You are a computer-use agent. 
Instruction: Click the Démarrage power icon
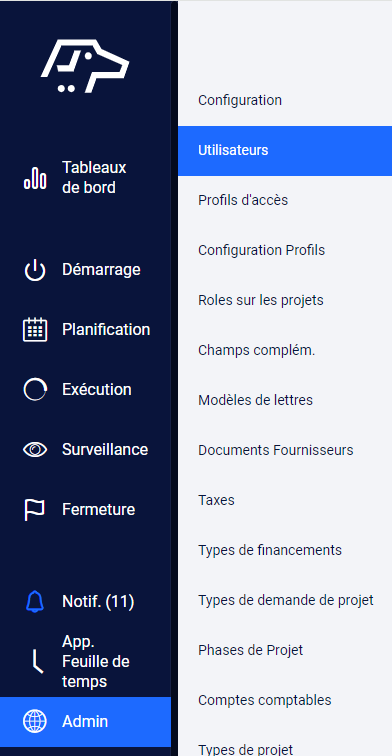tap(35, 270)
